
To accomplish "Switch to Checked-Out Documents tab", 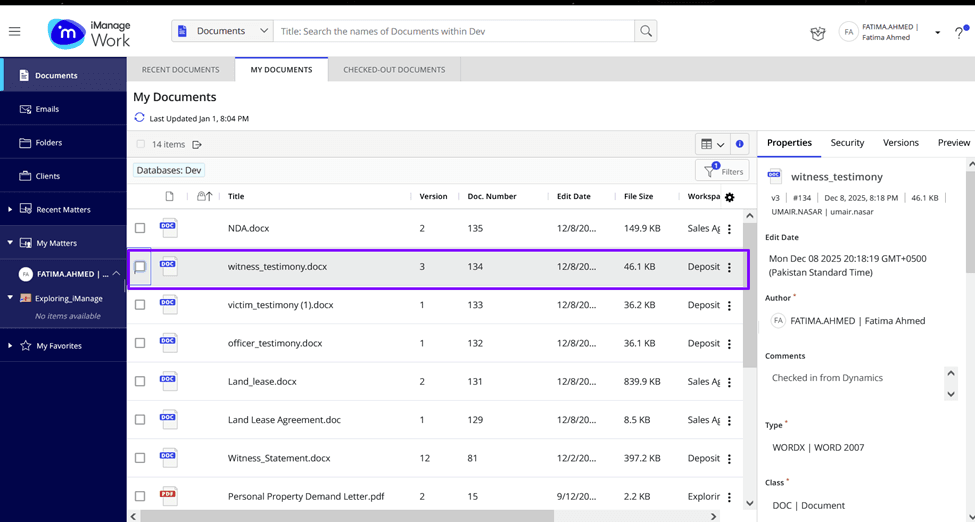I will tap(394, 70).
